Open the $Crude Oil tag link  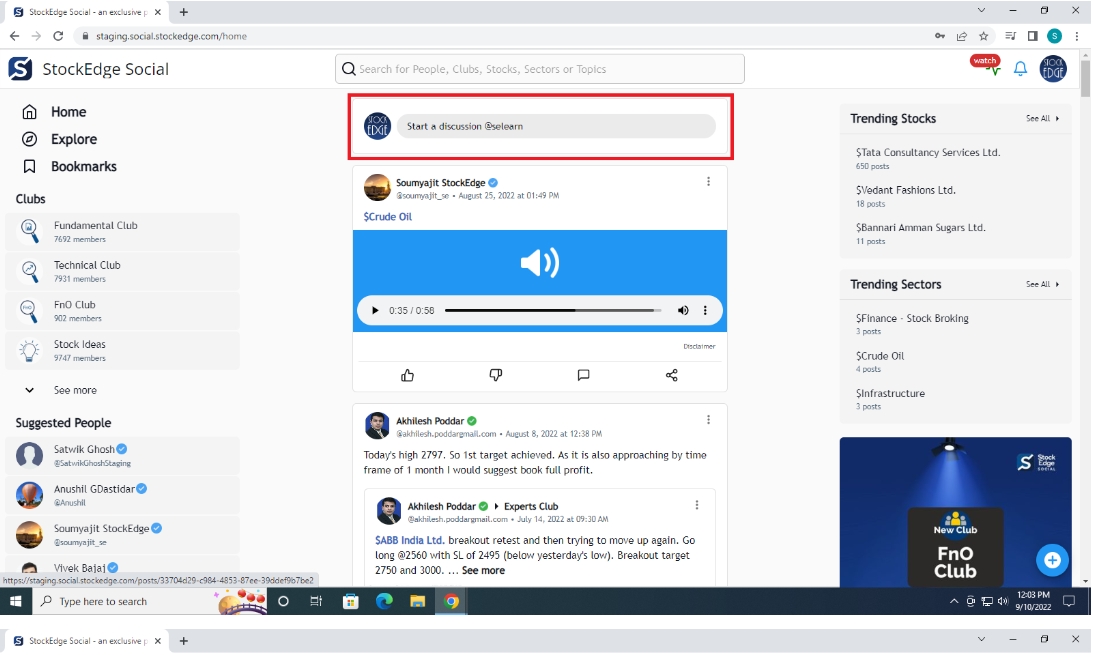[x=387, y=217]
